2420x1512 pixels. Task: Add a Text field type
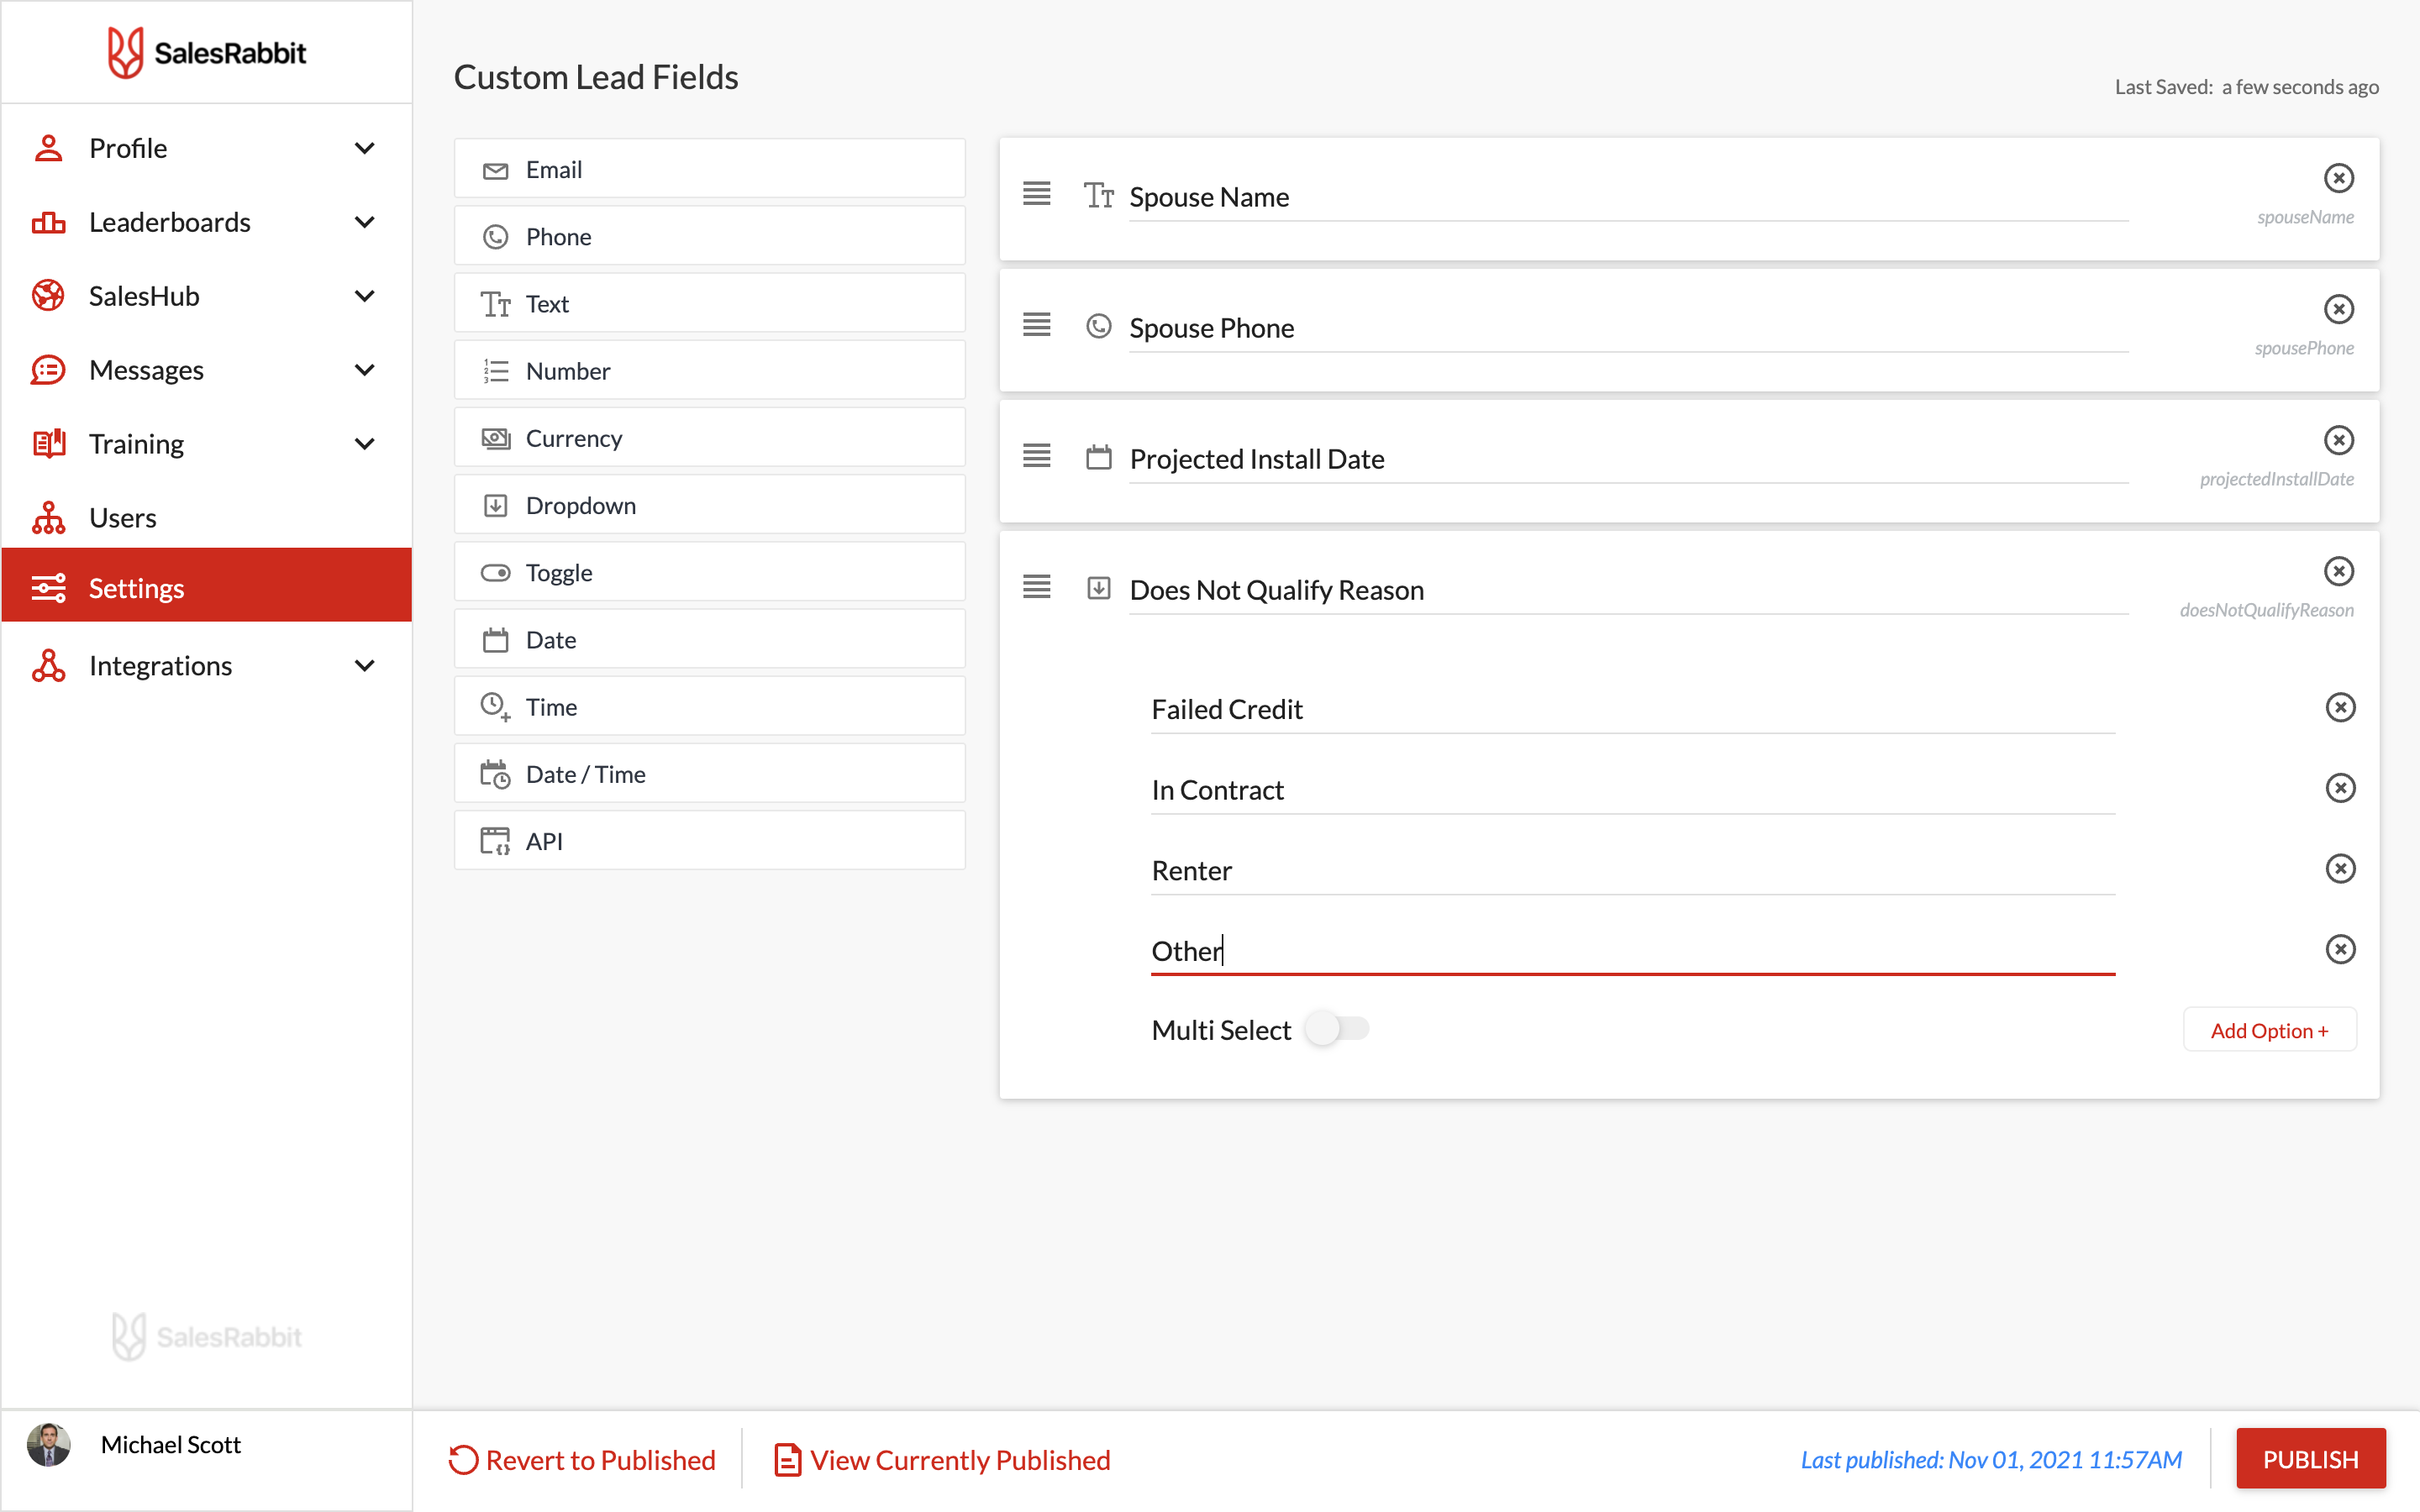[x=710, y=303]
